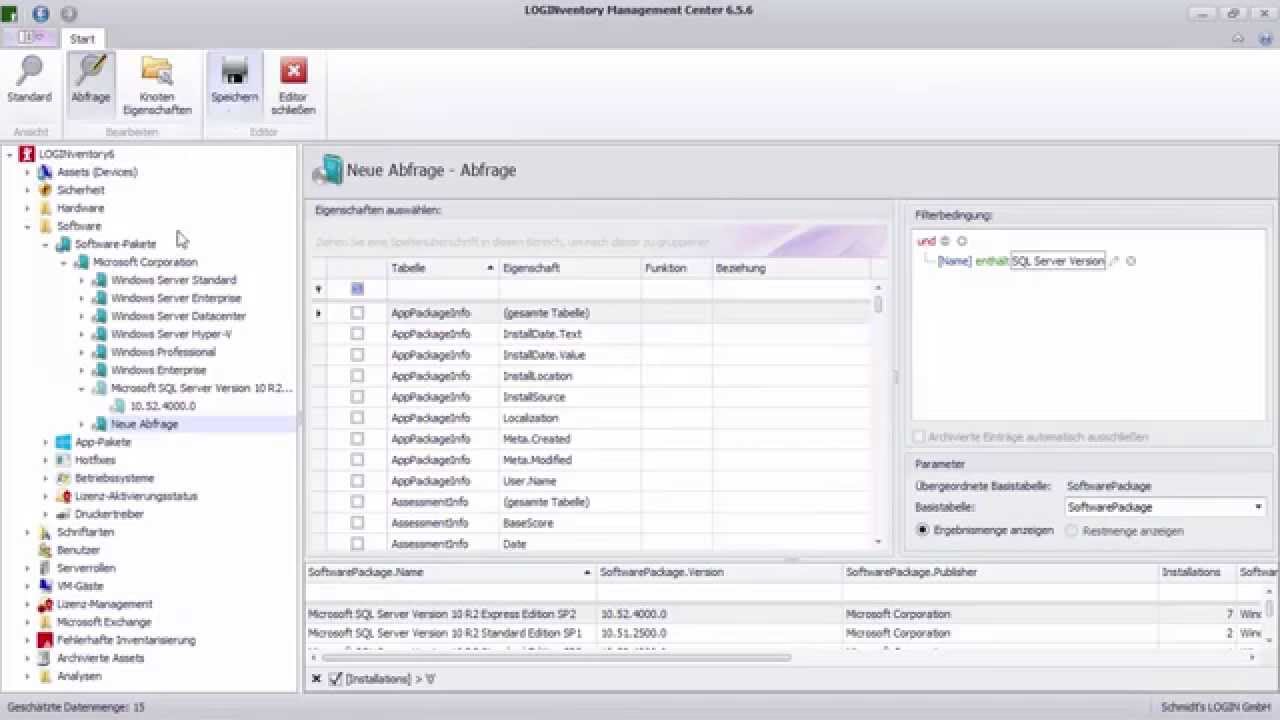The image size is (1280, 720).
Task: Select the SQL Server Express Edition SP2 row
Action: point(786,614)
